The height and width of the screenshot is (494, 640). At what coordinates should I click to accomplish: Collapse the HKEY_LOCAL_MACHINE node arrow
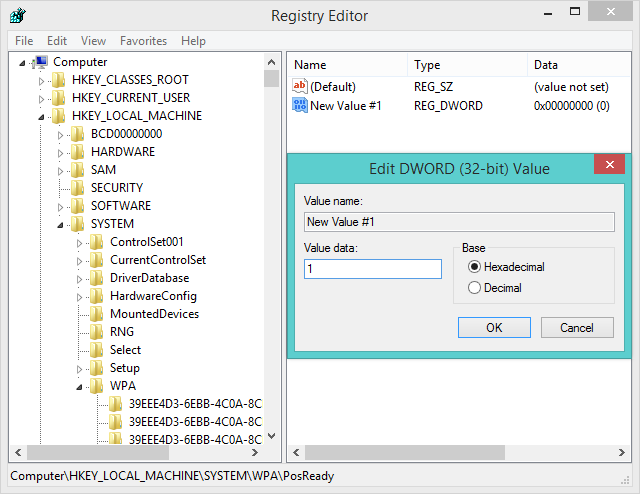41,117
